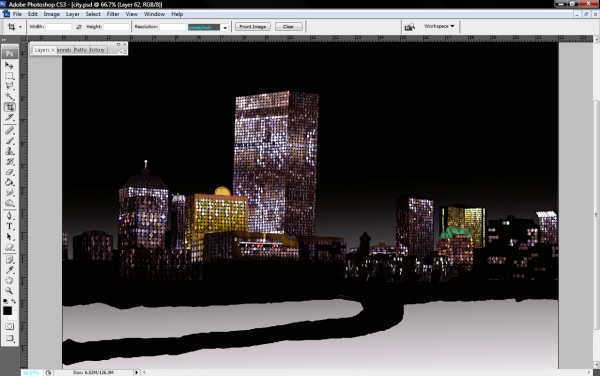
Task: Click the Ps logo atop toolbox
Action: pyautogui.click(x=10, y=54)
